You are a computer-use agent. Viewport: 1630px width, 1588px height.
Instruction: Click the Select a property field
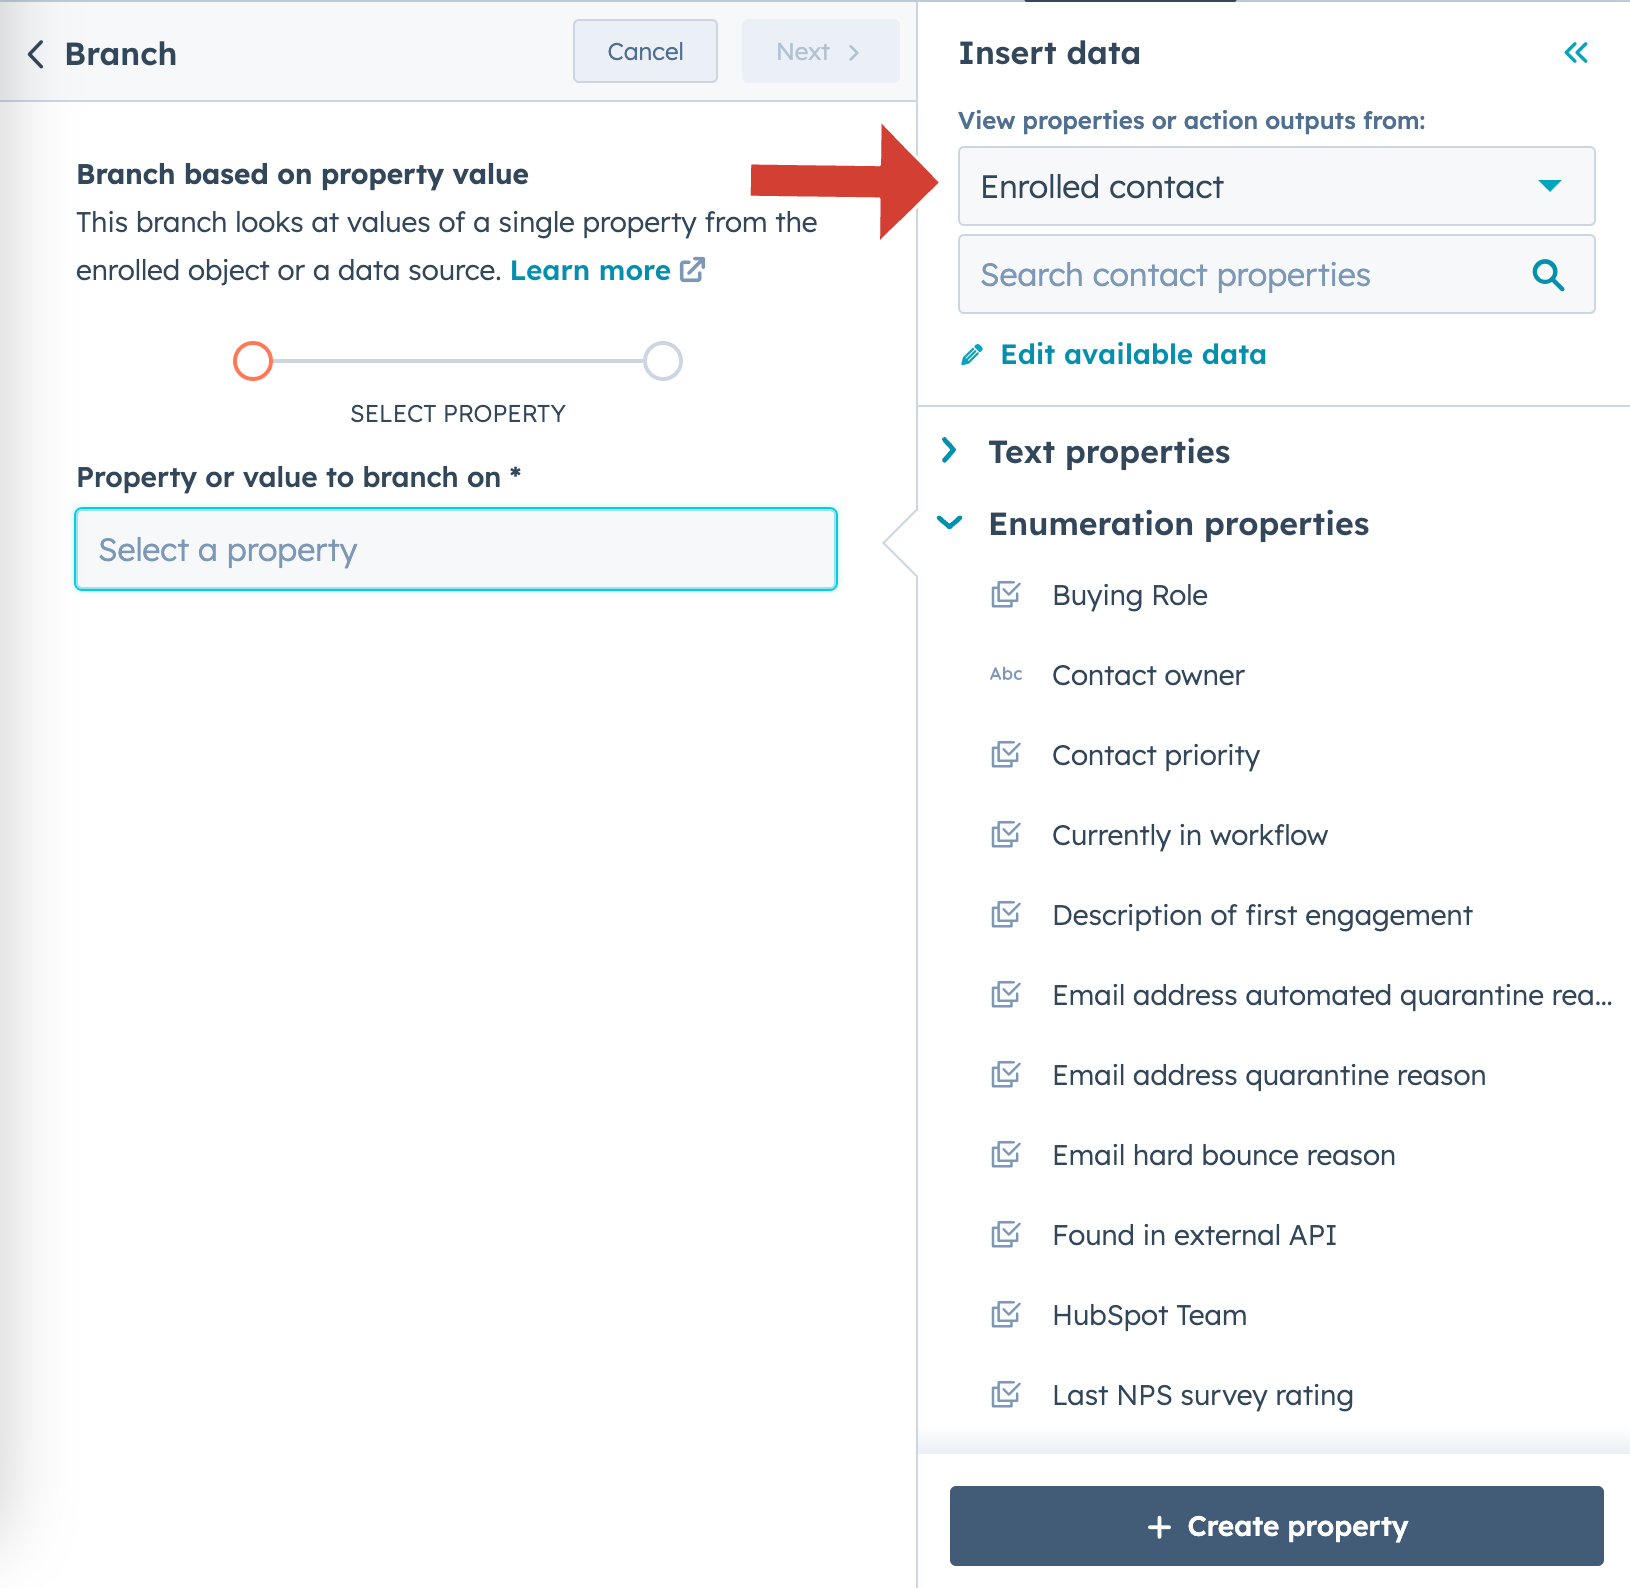click(455, 549)
